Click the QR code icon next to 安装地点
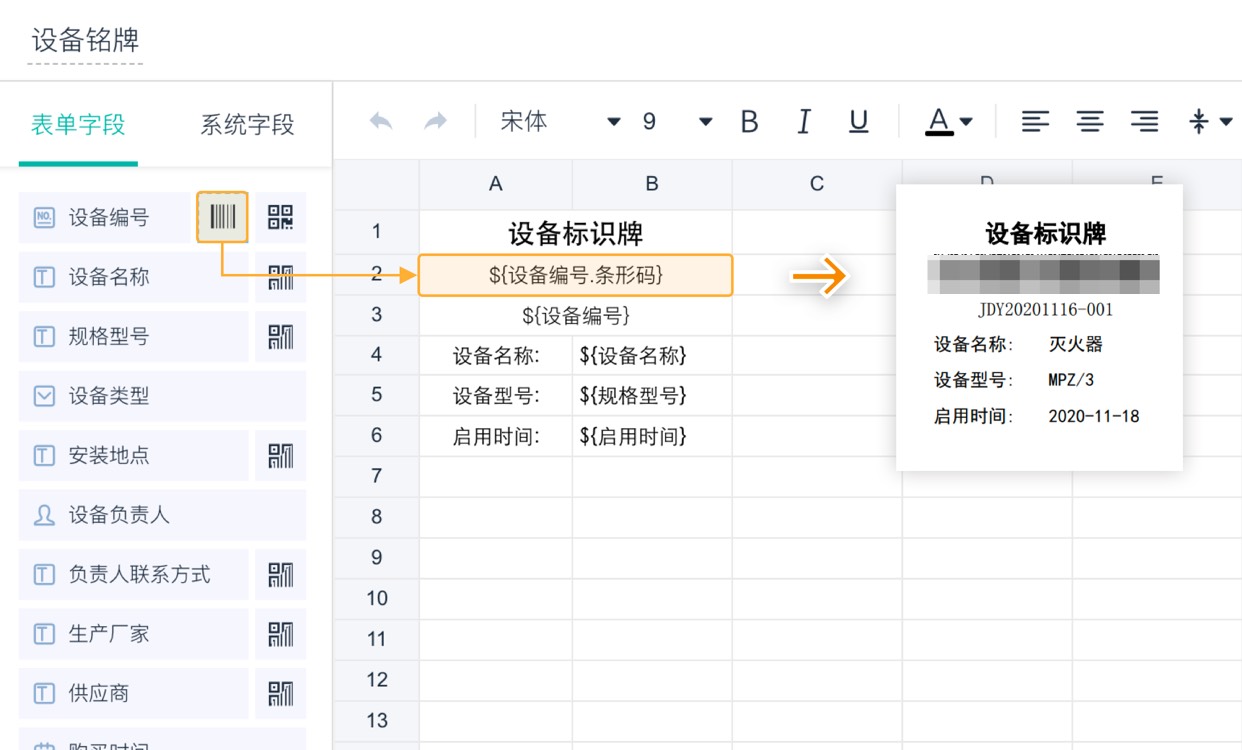The height and width of the screenshot is (750, 1242). coord(281,455)
